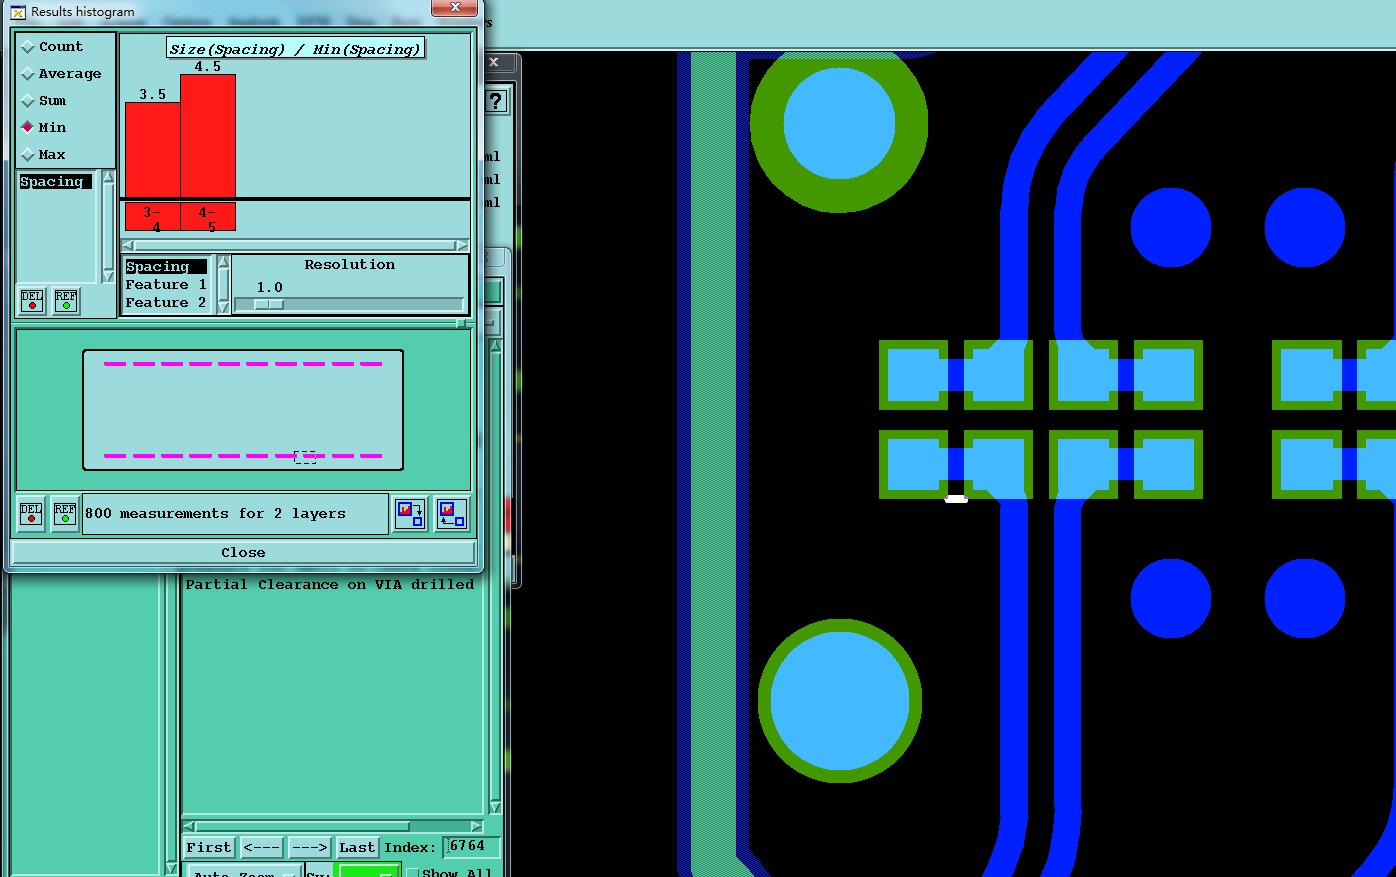Click results list vertical scrollbar down arrow

click(495, 807)
